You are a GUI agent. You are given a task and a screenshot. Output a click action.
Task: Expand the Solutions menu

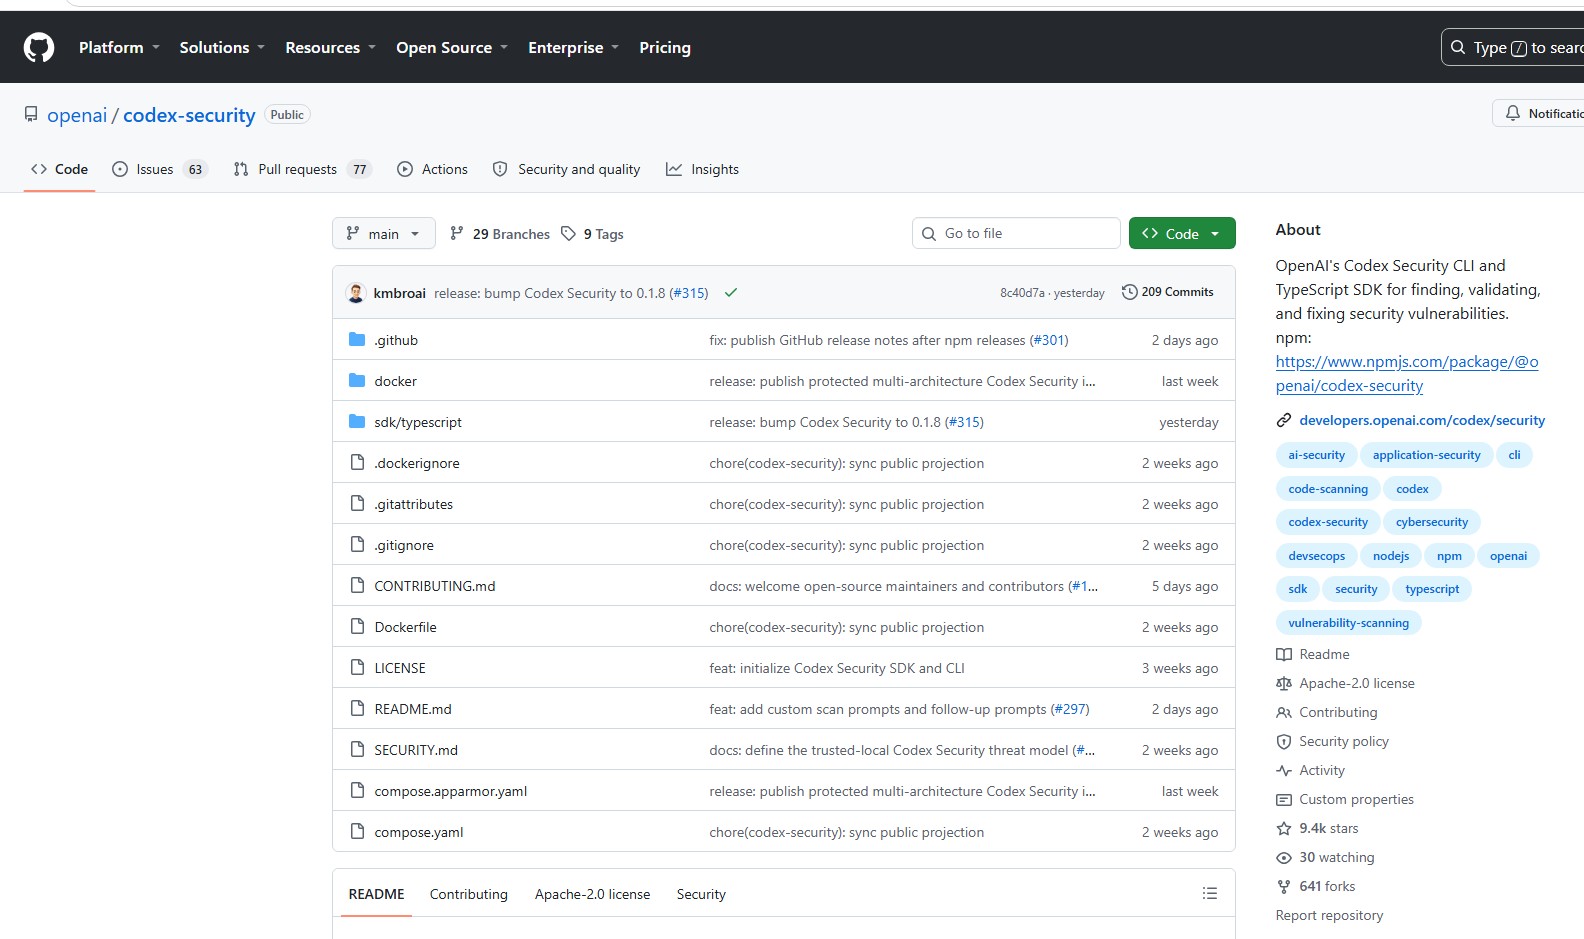222,48
